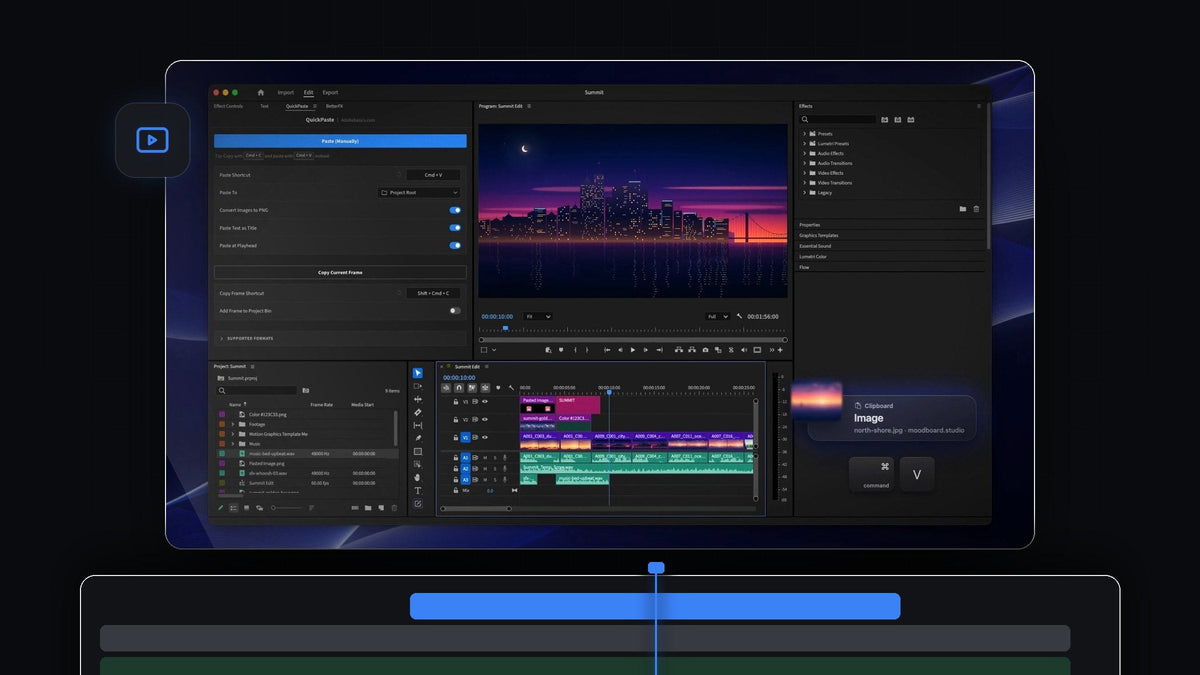This screenshot has width=1200, height=675.
Task: Switch to the Effect Controls tab
Action: click(228, 106)
